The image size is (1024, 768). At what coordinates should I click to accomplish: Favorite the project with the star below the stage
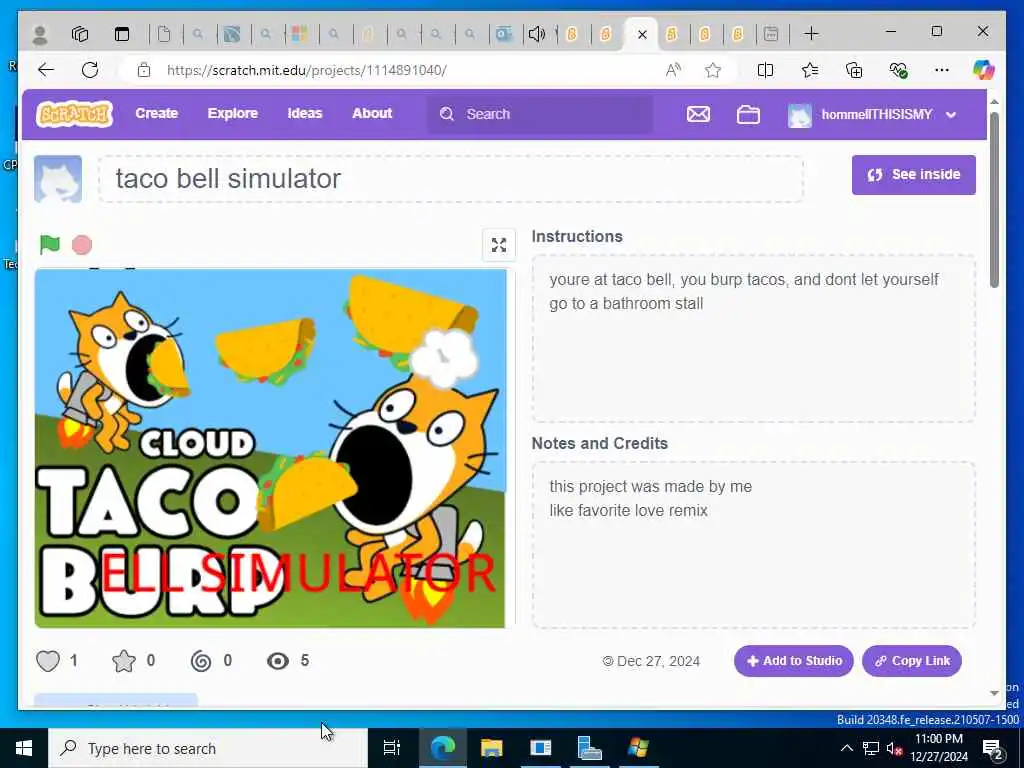pos(123,661)
